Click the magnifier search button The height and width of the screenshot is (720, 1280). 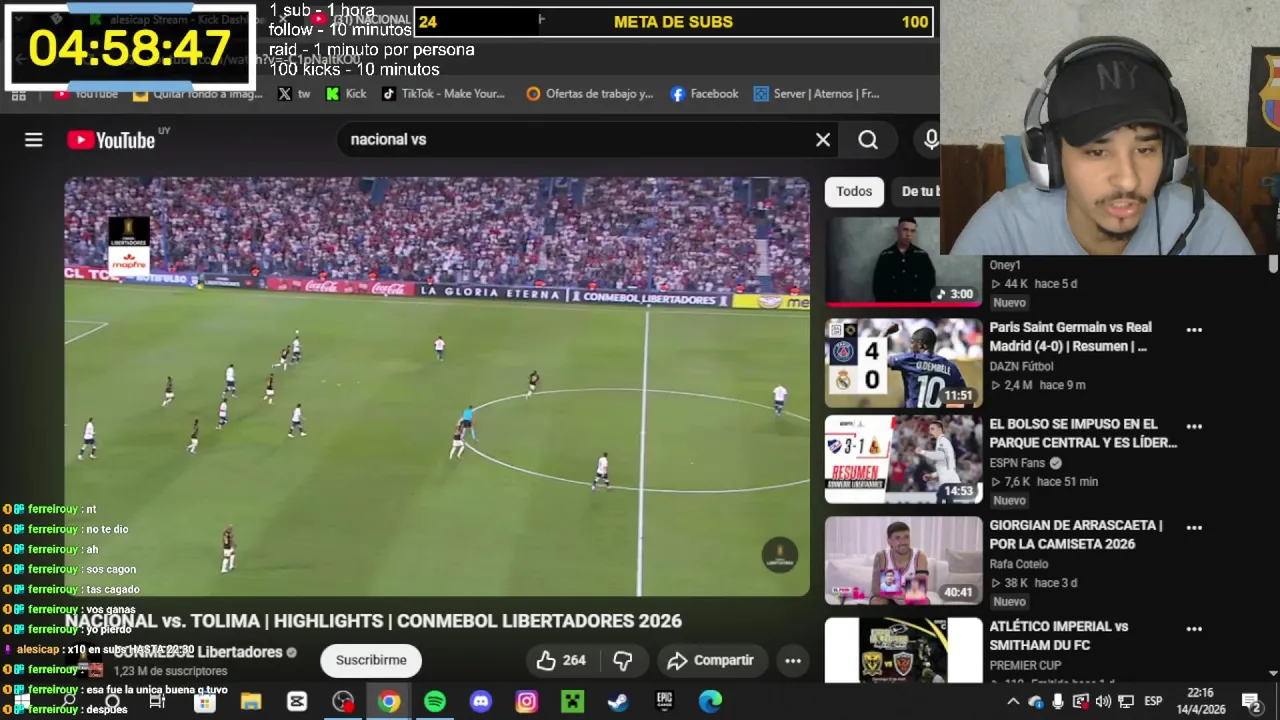click(x=868, y=140)
